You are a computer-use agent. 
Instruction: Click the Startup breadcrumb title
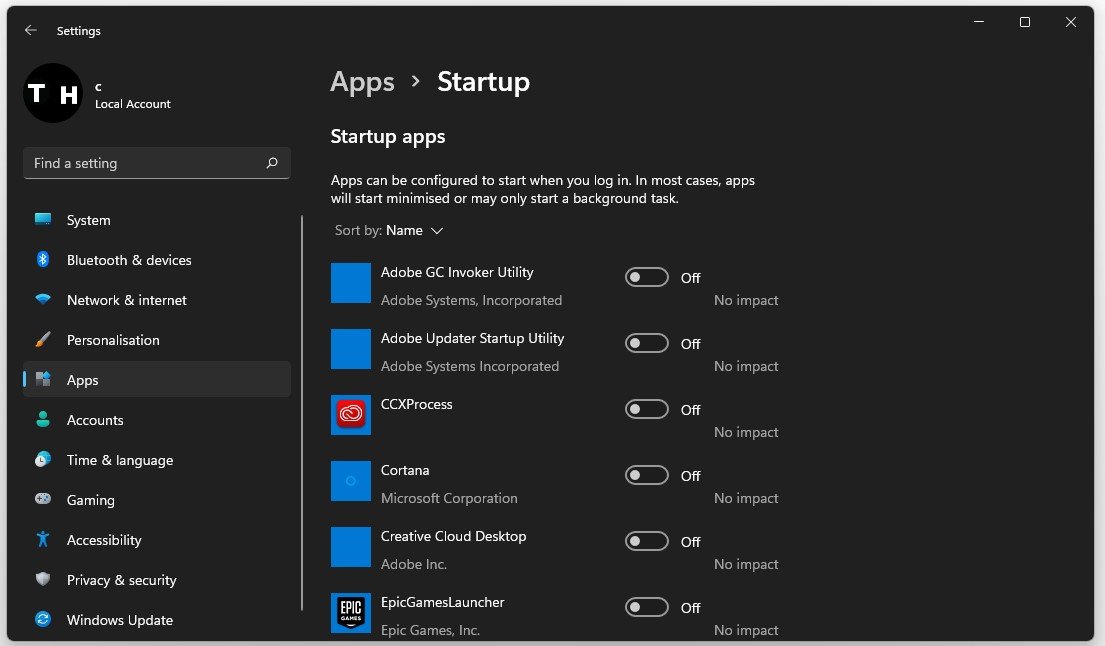click(483, 82)
